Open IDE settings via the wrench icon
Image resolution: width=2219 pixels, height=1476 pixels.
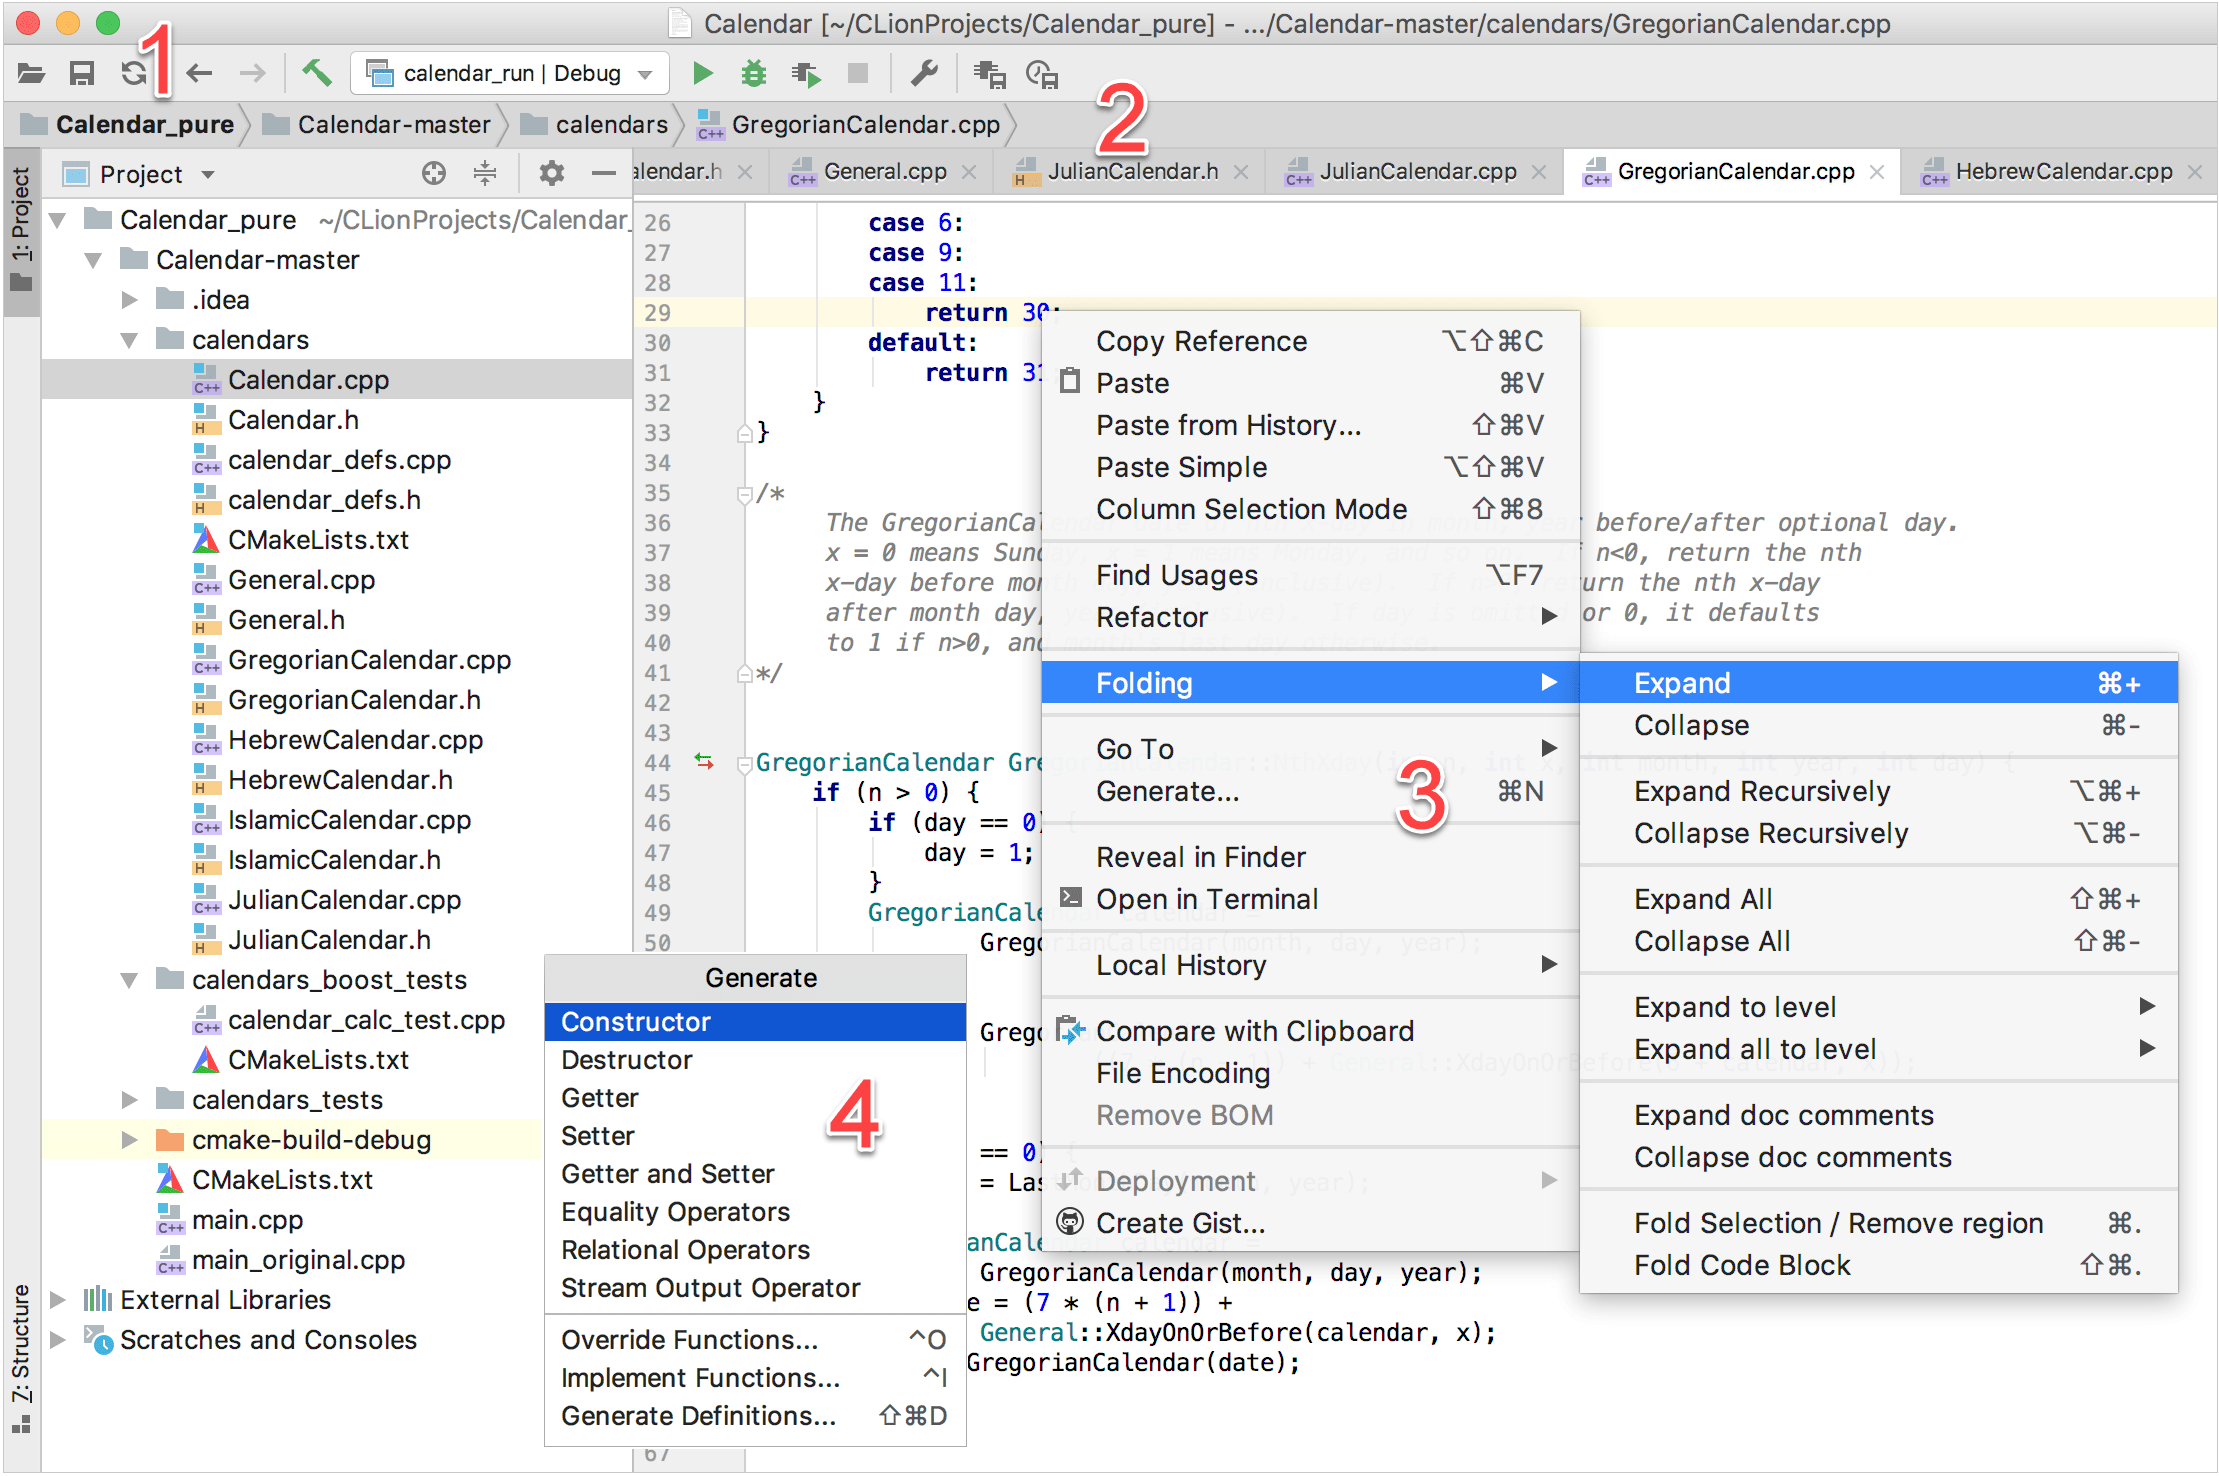925,73
